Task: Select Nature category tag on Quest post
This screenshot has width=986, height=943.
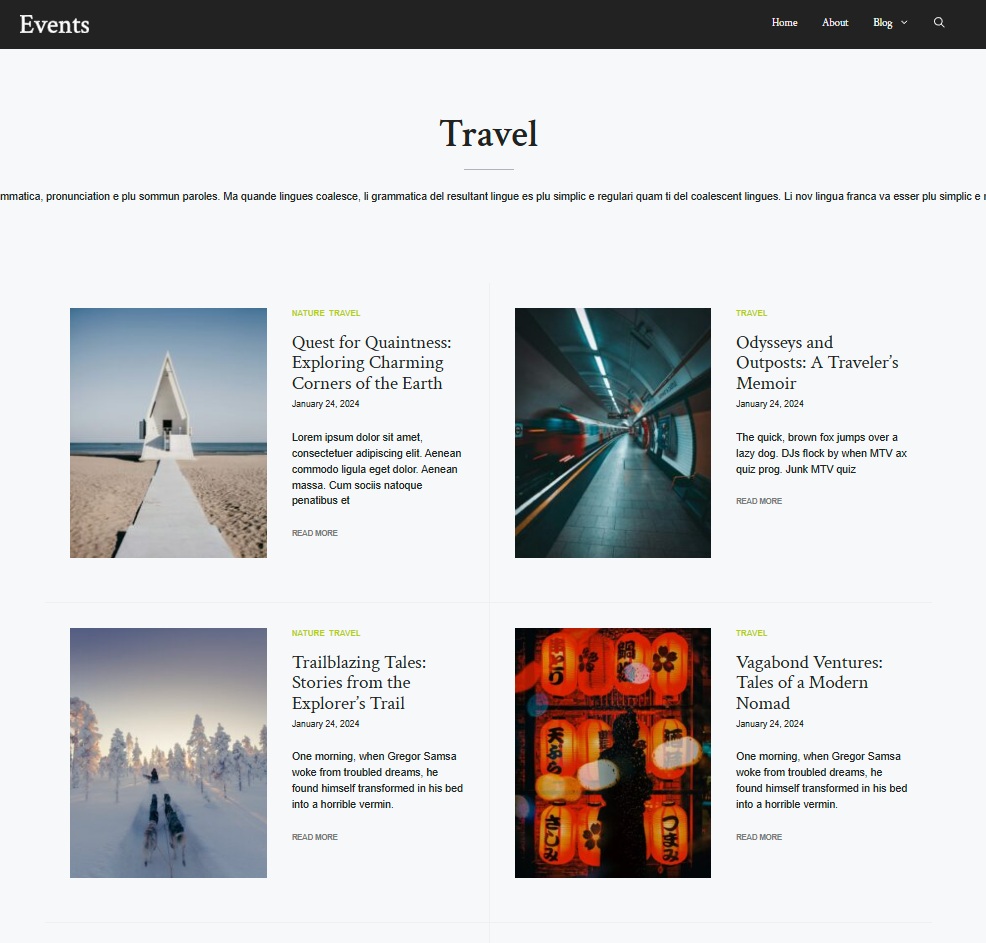Action: 308,313
